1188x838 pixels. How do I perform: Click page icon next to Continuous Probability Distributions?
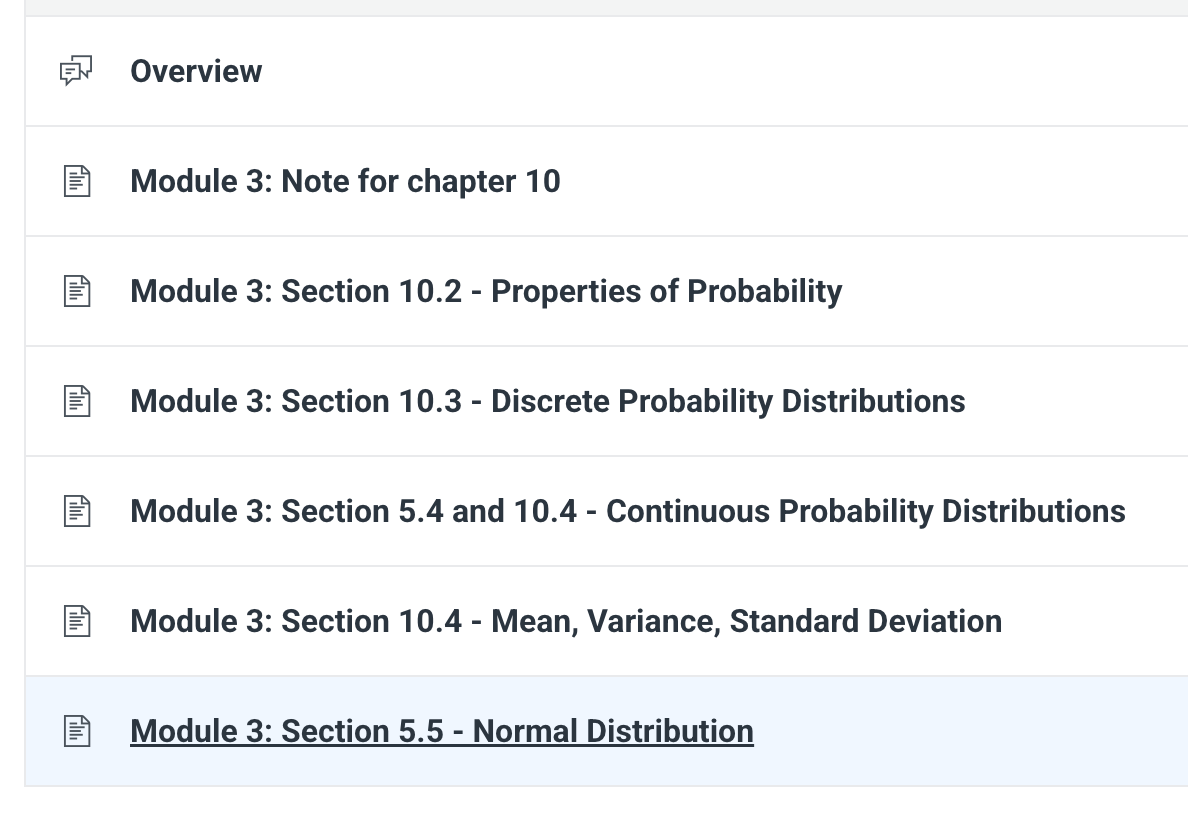(x=77, y=511)
